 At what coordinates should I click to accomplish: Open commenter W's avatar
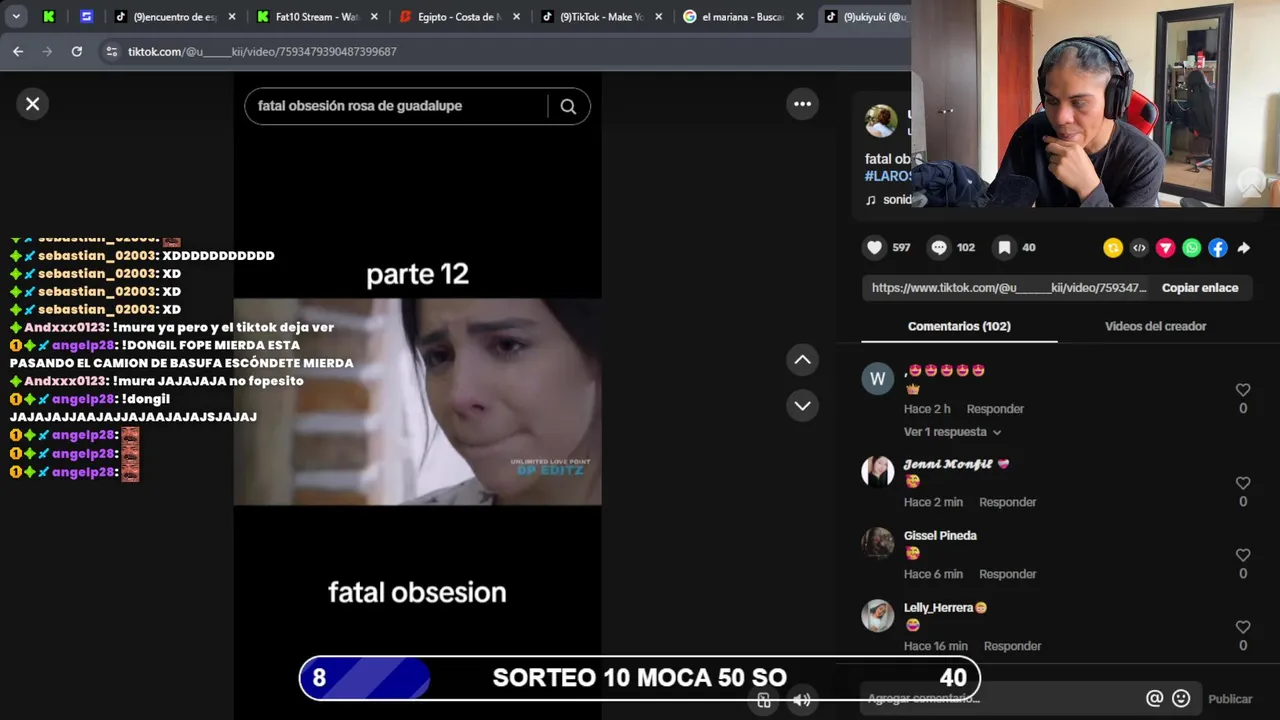[x=878, y=379]
